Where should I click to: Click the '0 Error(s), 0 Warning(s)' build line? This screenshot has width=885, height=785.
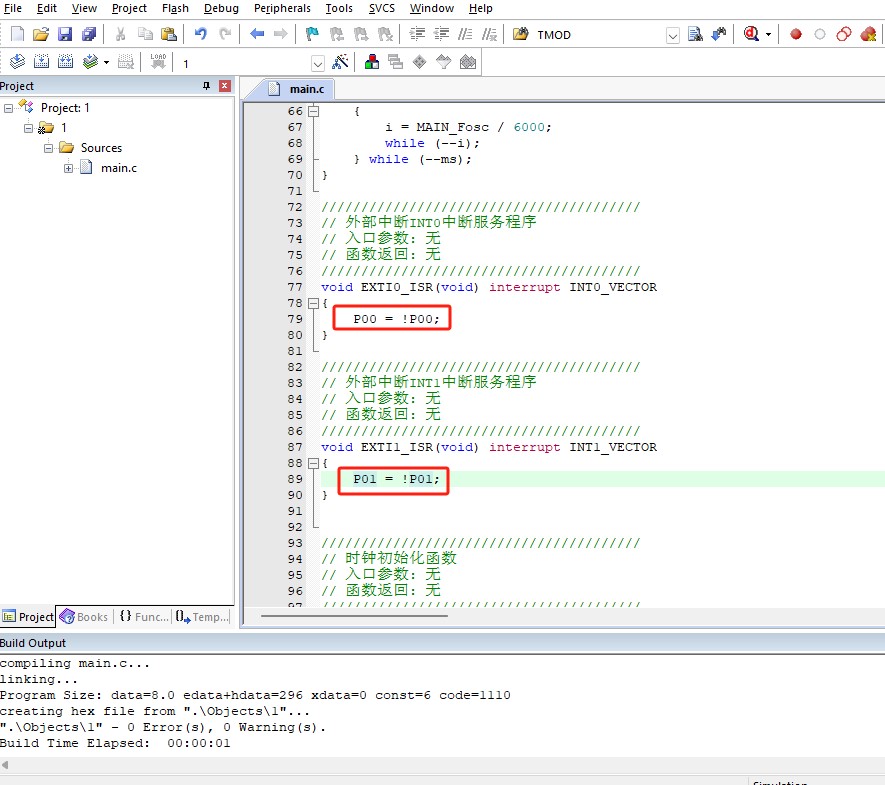pos(163,727)
